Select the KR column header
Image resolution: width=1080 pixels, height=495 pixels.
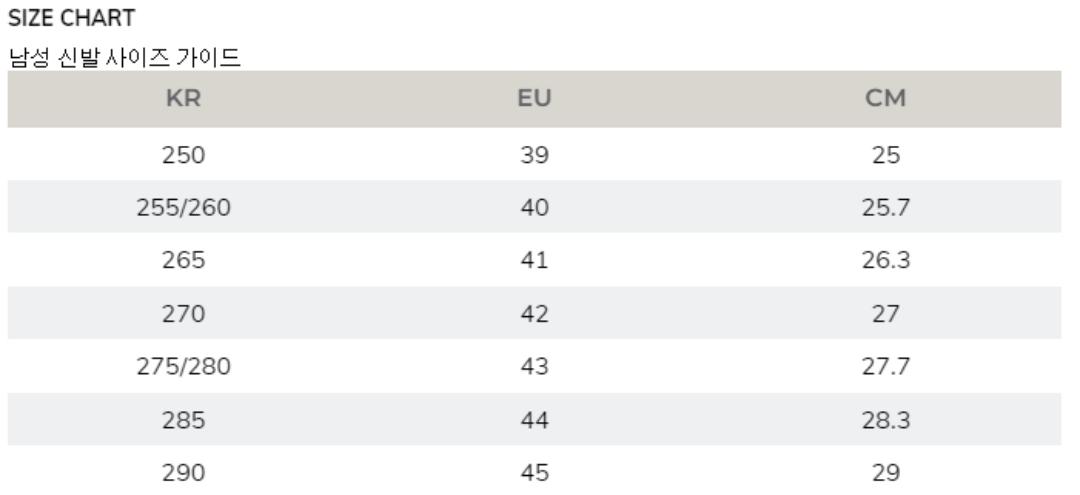pos(183,98)
